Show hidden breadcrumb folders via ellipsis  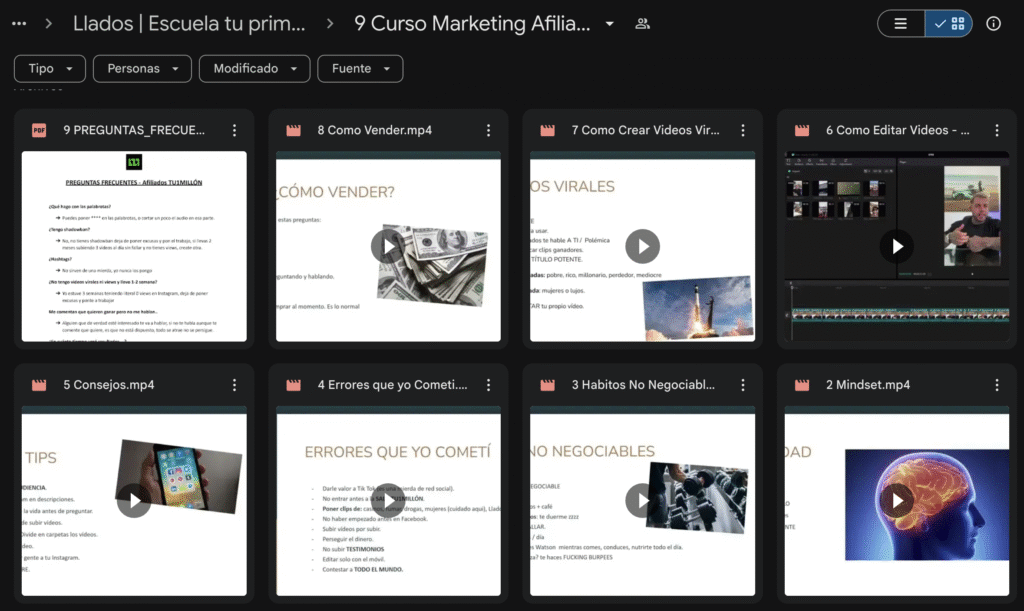[19, 24]
